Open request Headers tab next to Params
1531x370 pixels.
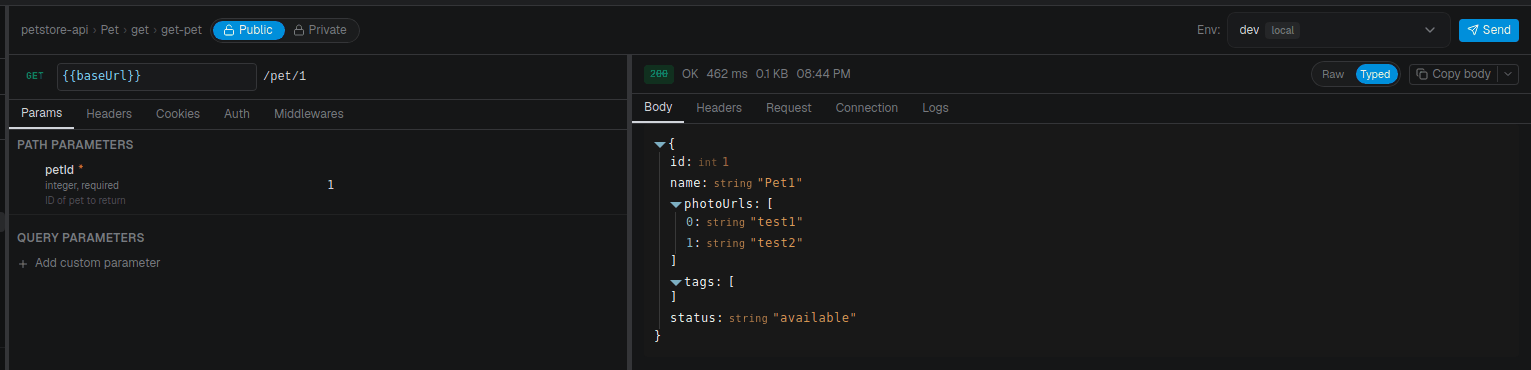[x=109, y=114]
